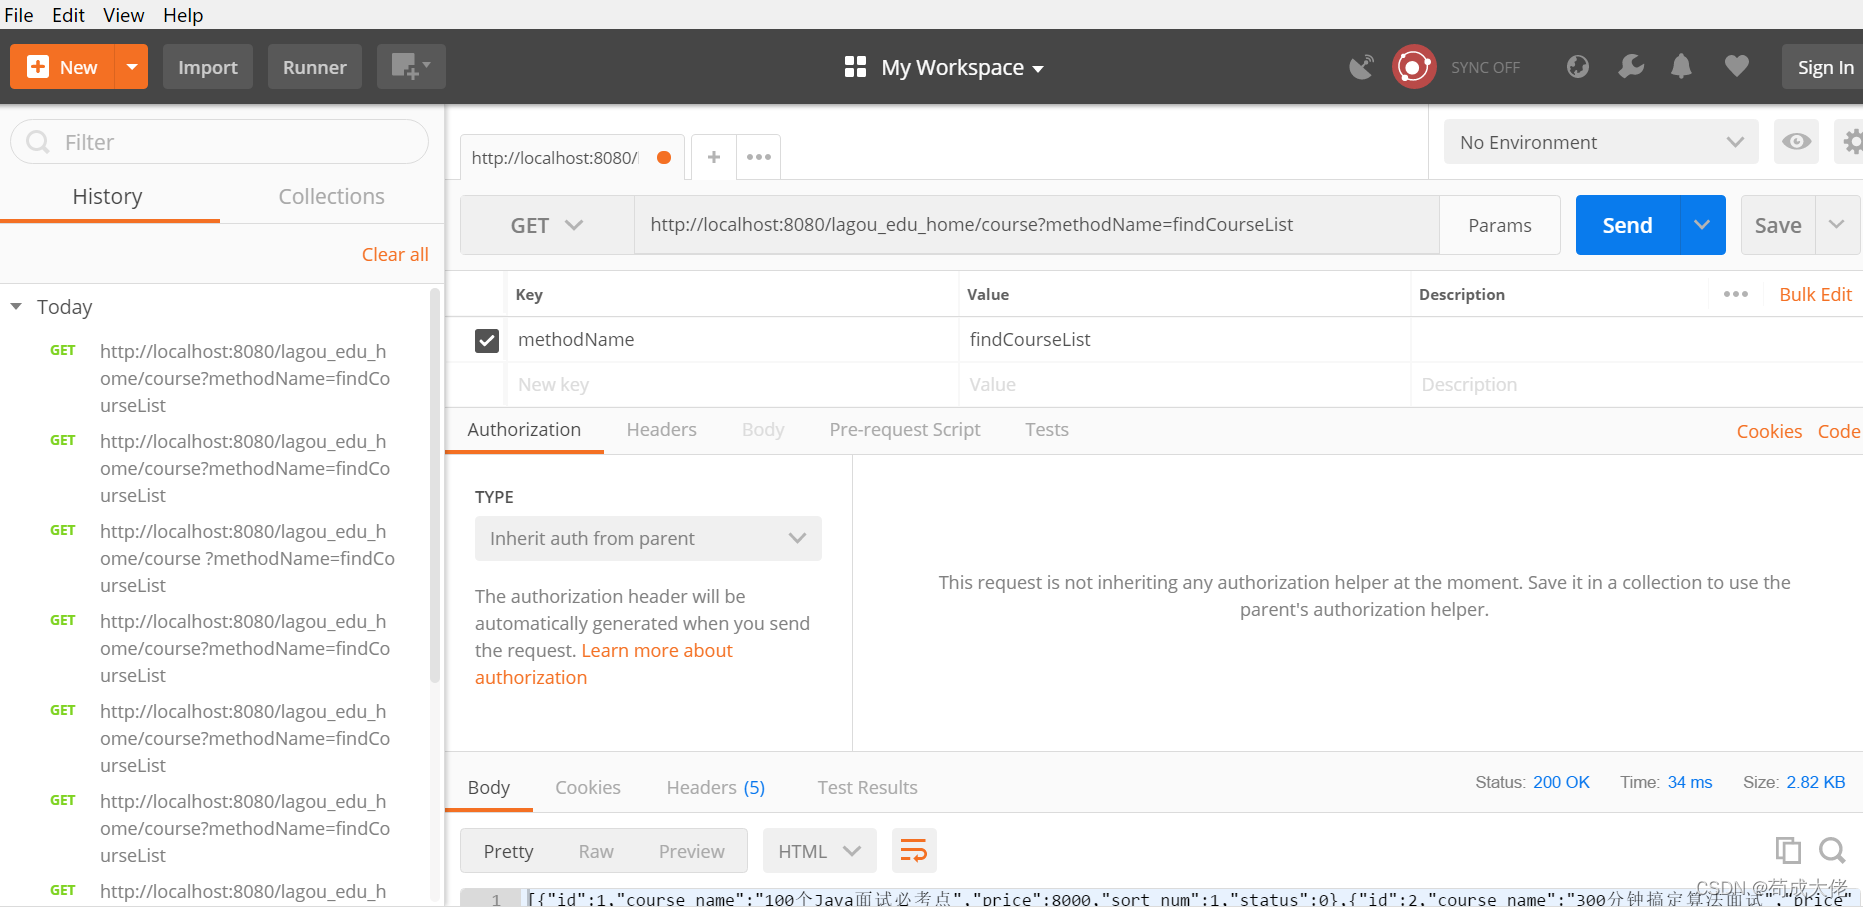
Task: Open Save dropdown arrow
Action: (1837, 225)
